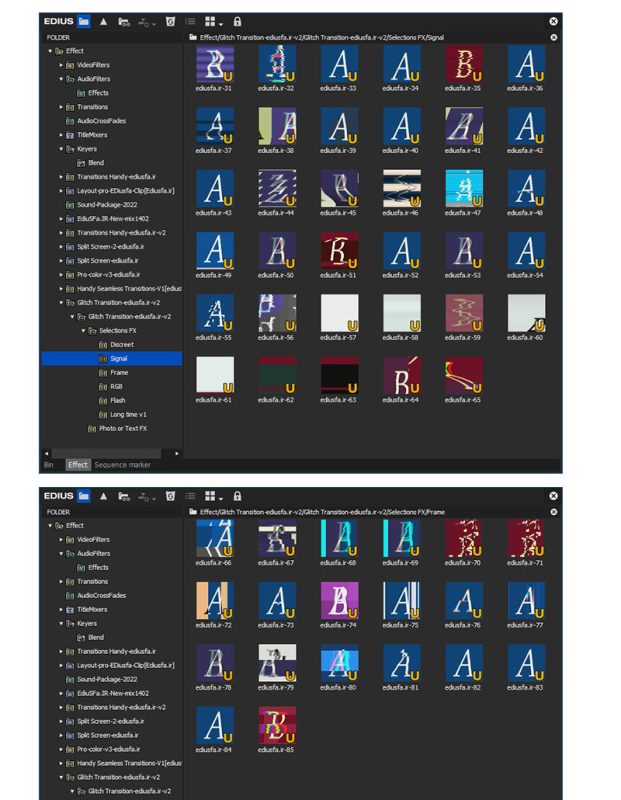Screen dimensions: 621x800
Task: Select effect eduisfa.ir-44 thumbnail
Action: point(277,189)
